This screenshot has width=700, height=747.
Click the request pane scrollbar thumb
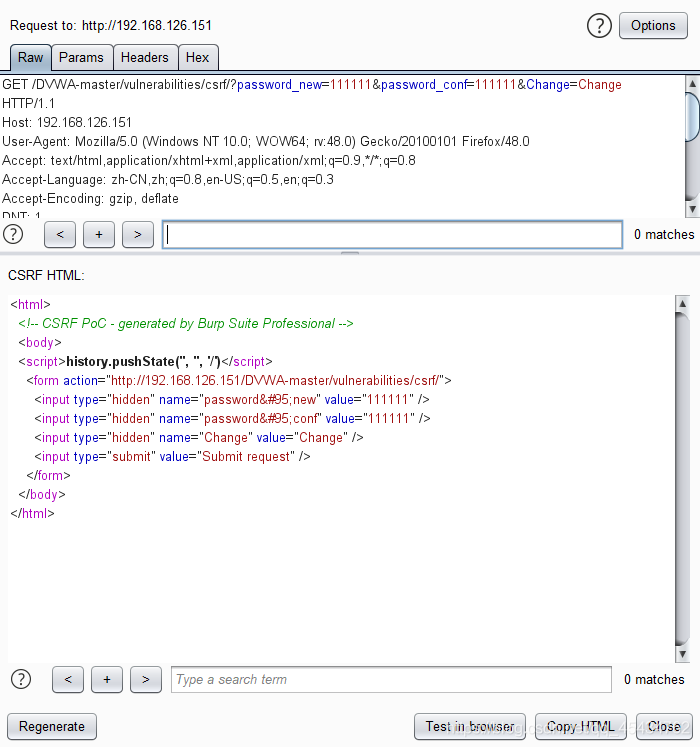[692, 117]
